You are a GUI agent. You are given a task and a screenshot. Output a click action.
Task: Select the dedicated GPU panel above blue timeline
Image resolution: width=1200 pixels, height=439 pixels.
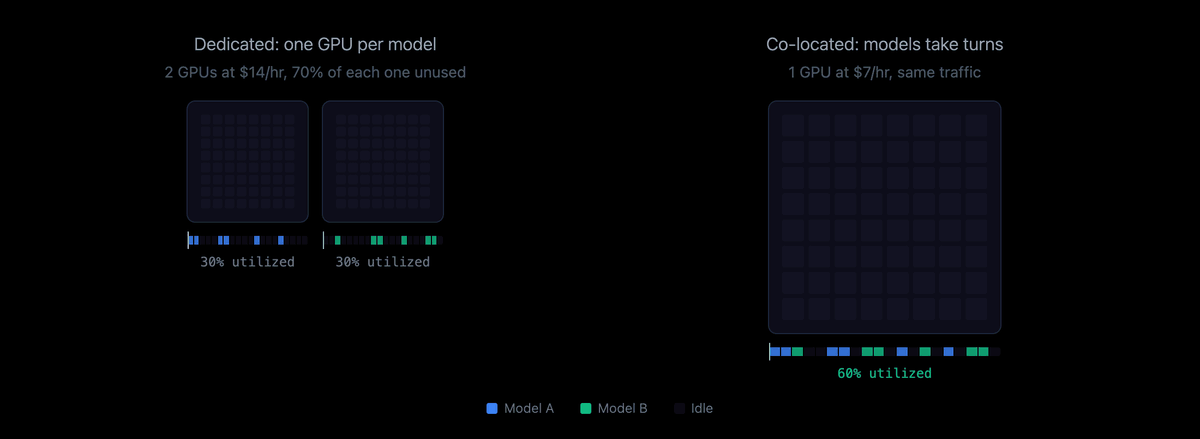click(x=247, y=161)
